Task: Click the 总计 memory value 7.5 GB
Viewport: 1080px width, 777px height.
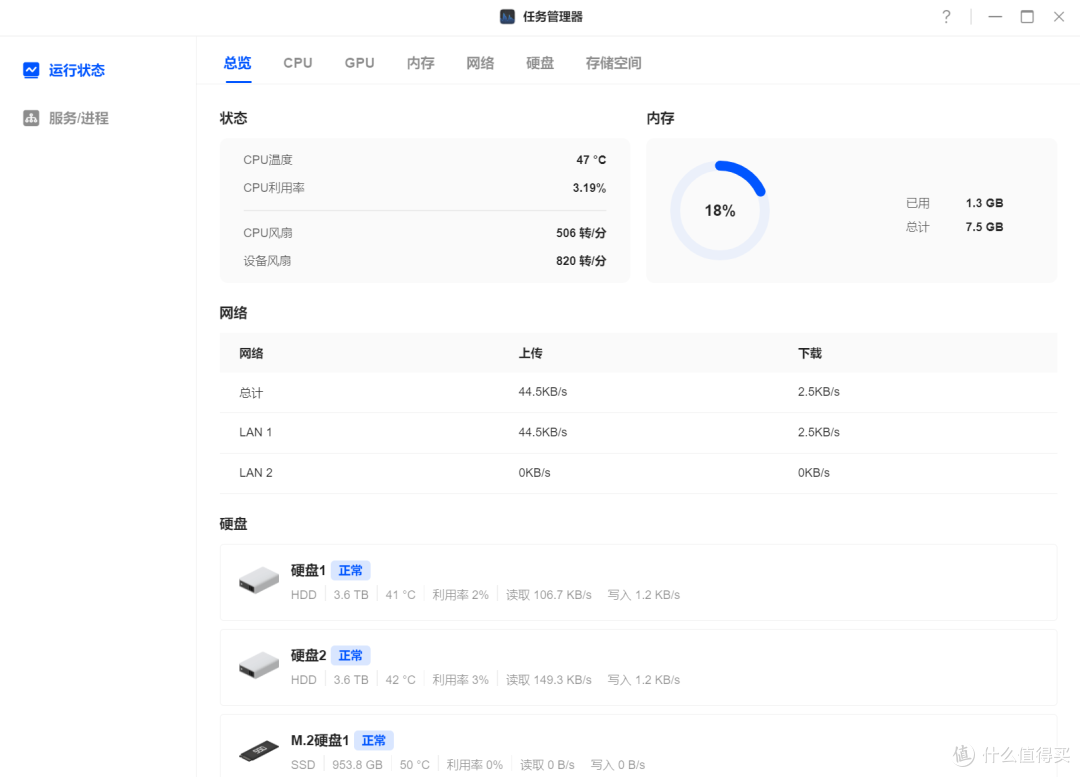Action: (984, 227)
